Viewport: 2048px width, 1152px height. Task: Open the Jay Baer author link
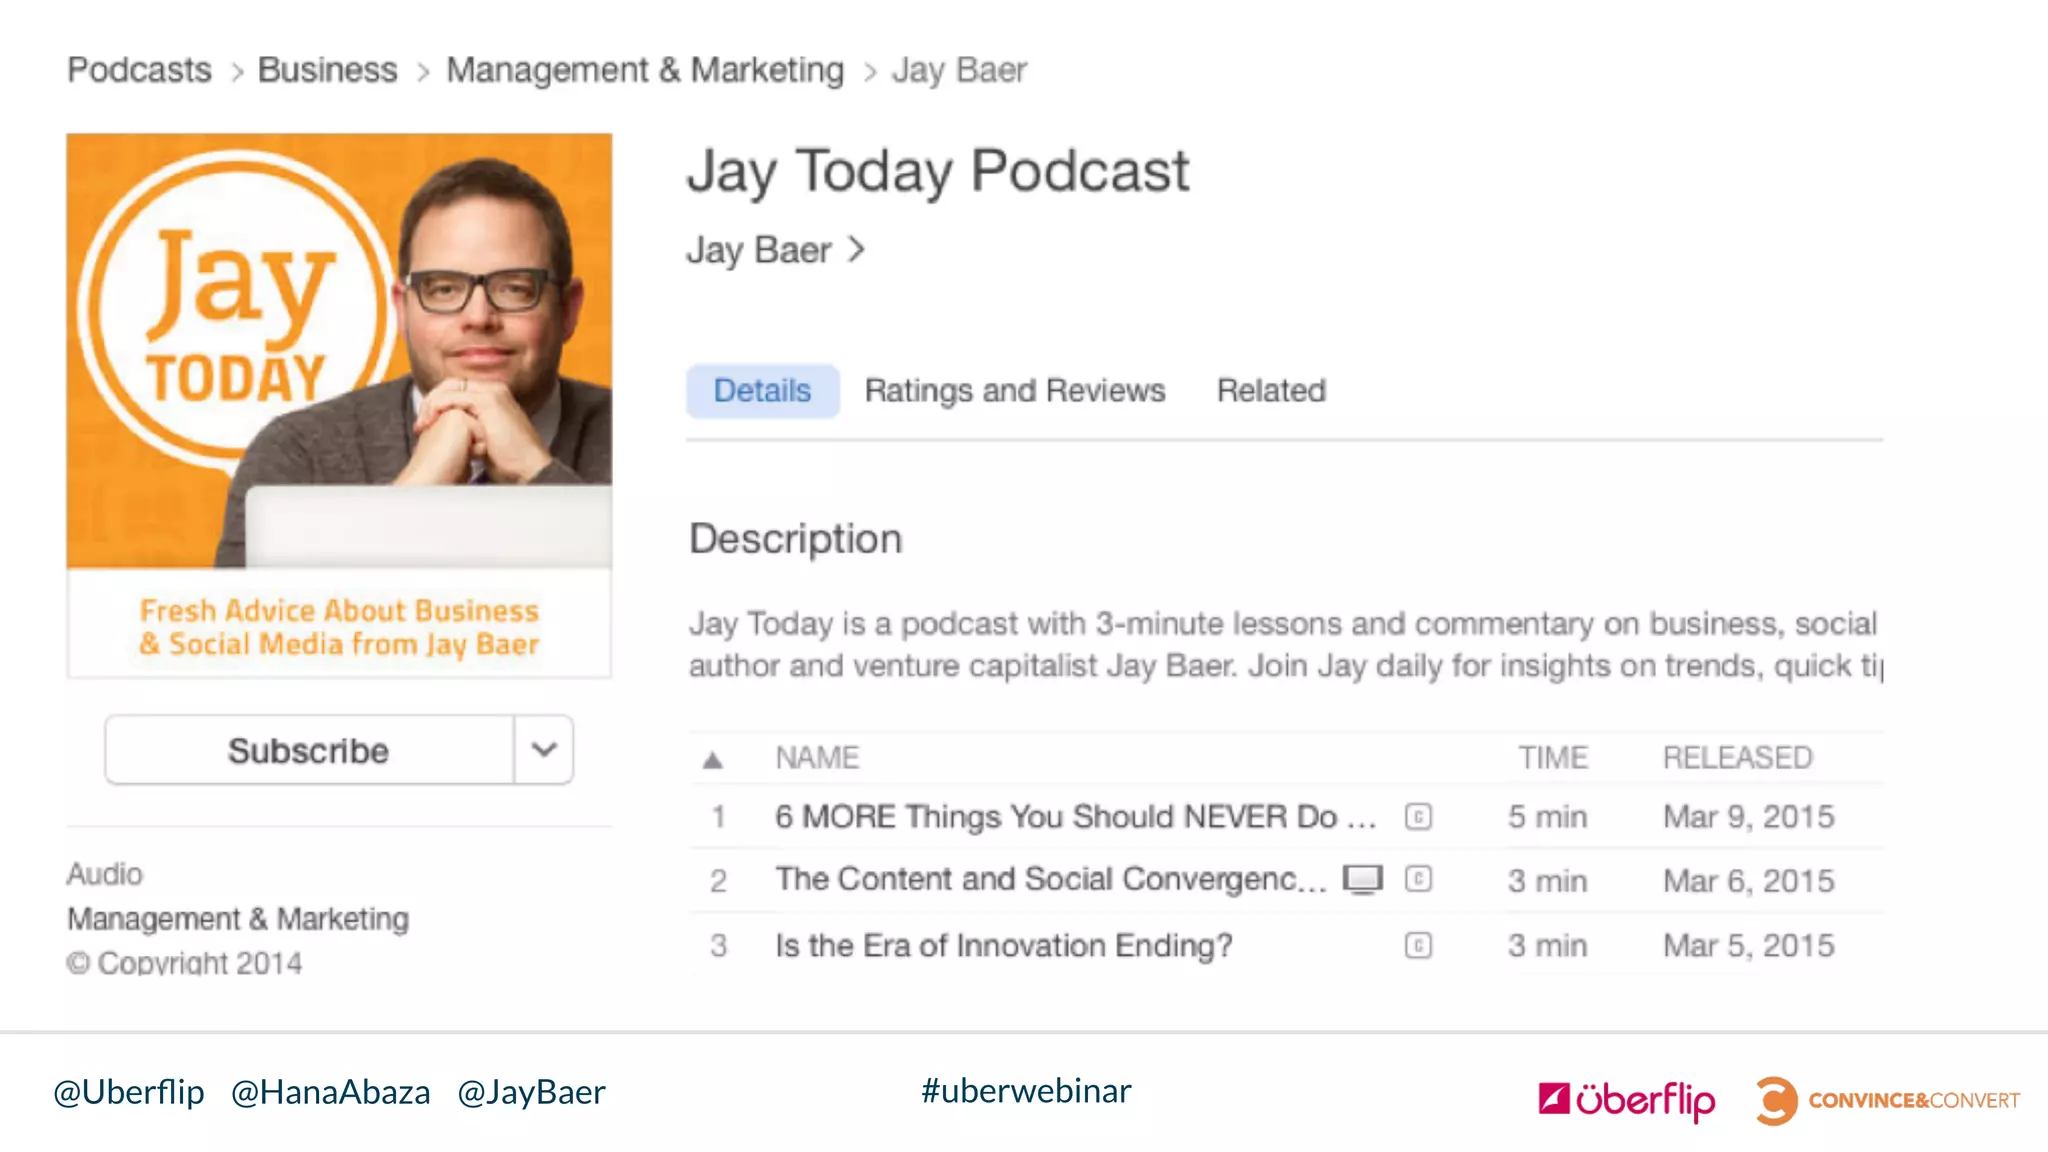click(759, 250)
